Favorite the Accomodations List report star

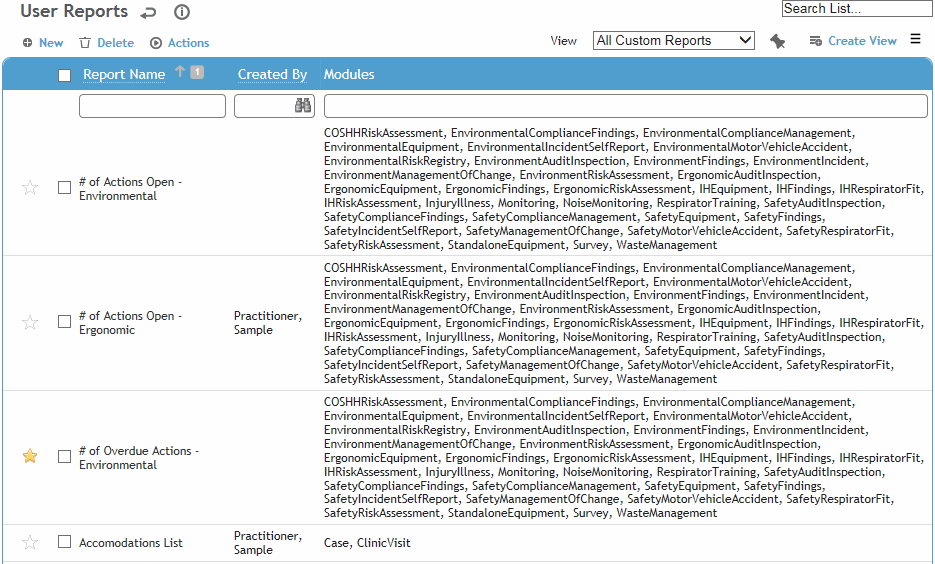(30, 543)
